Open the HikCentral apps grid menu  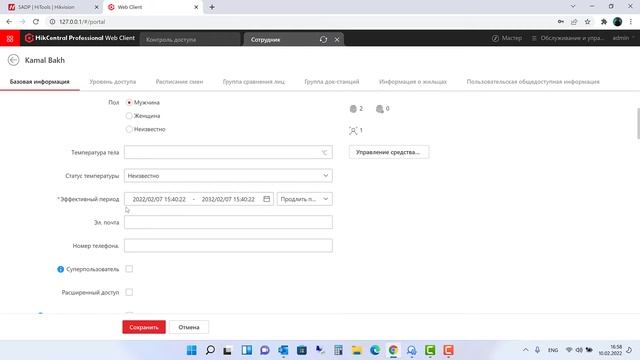(10, 38)
